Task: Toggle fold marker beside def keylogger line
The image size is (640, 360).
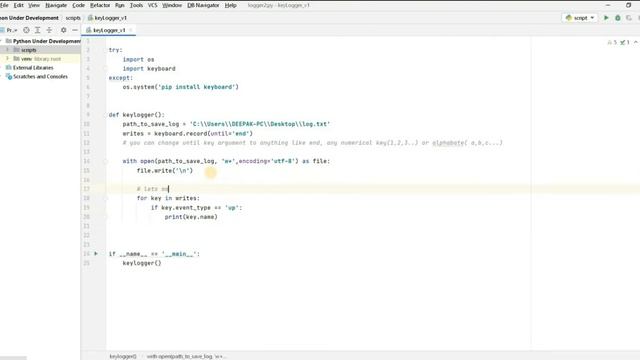Action: [x=105, y=115]
